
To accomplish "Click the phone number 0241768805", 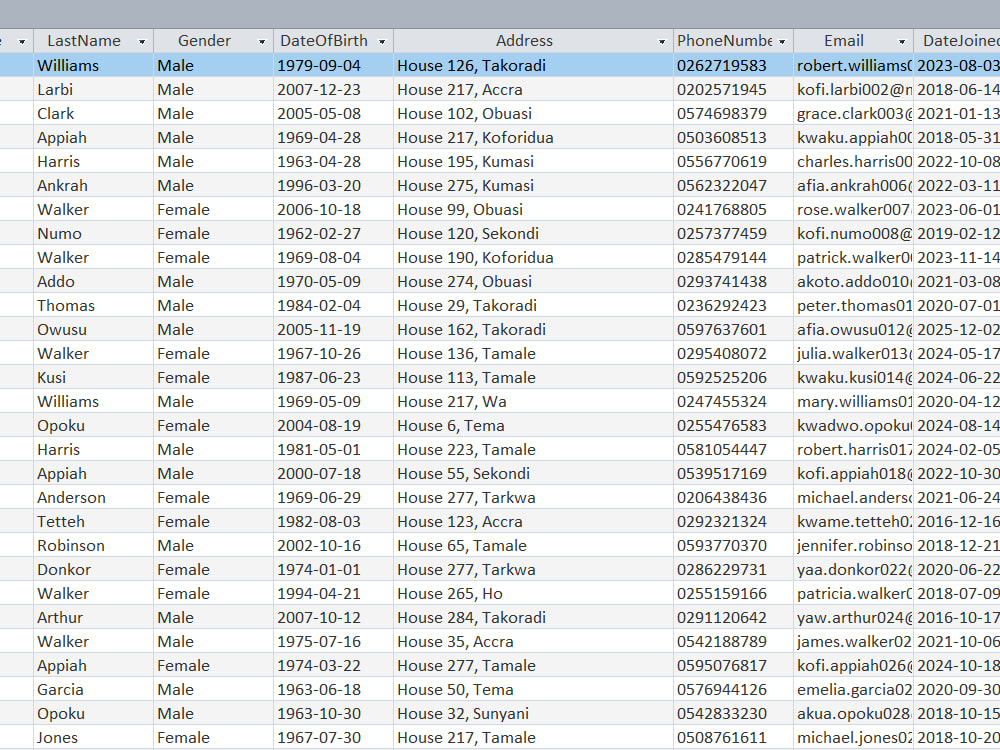I will click(x=733, y=209).
